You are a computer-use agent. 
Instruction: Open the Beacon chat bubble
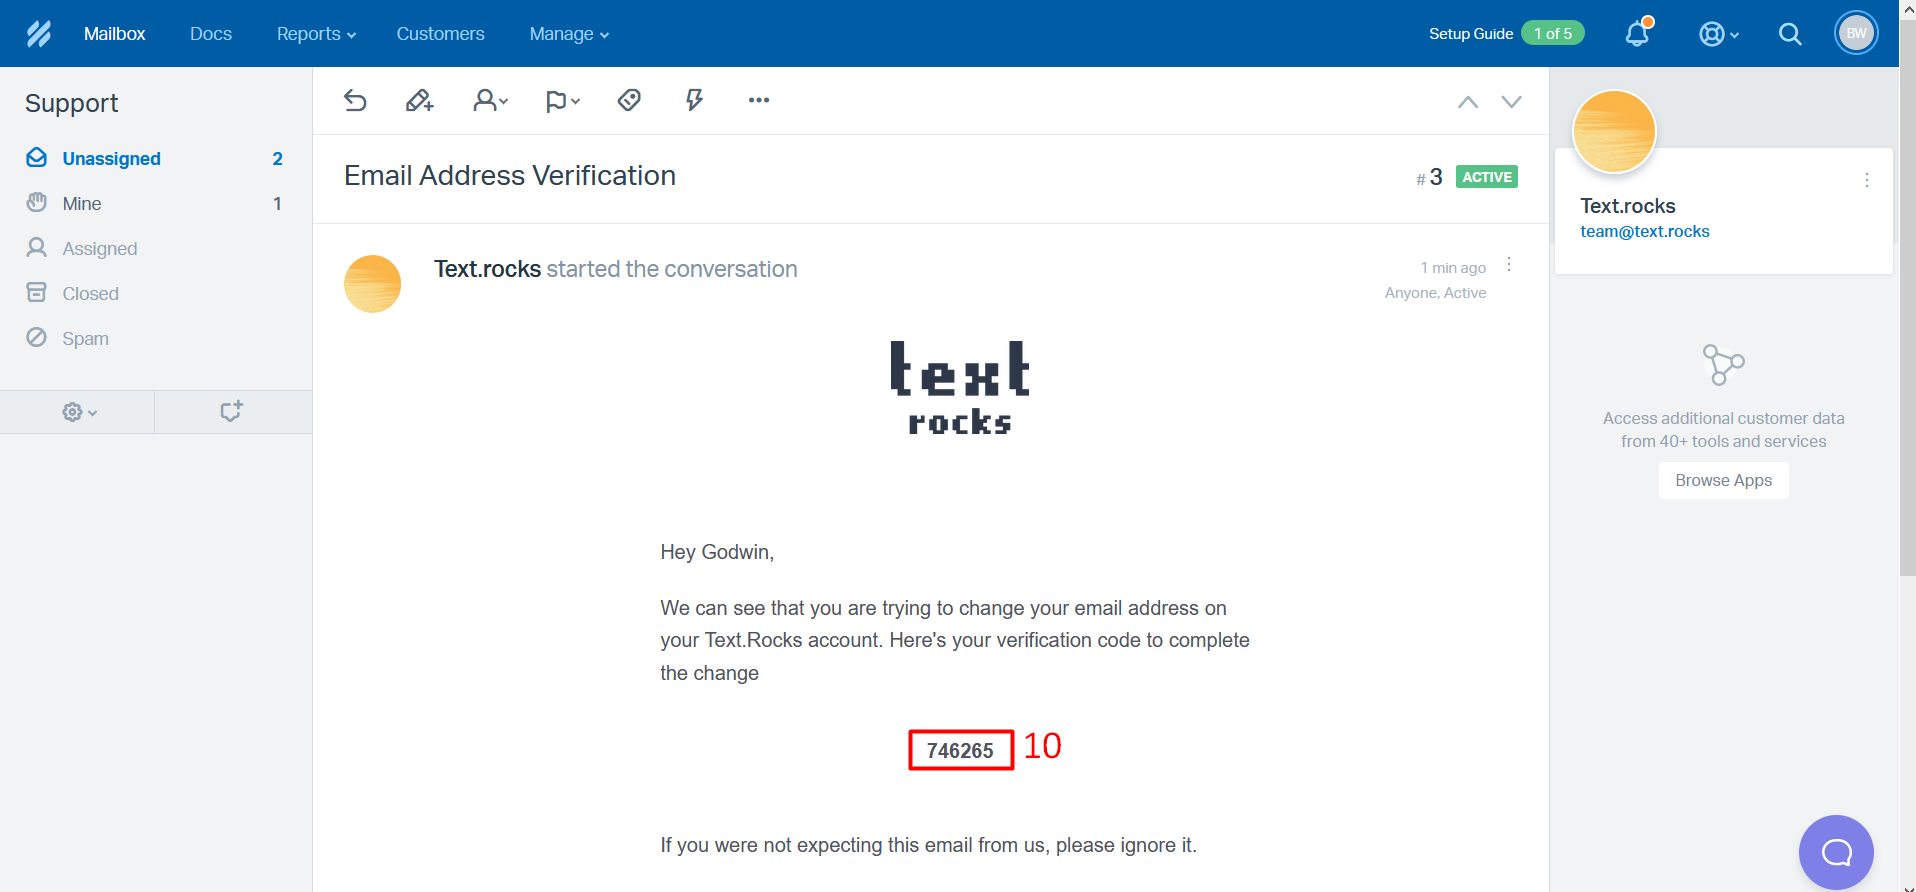coord(1836,852)
